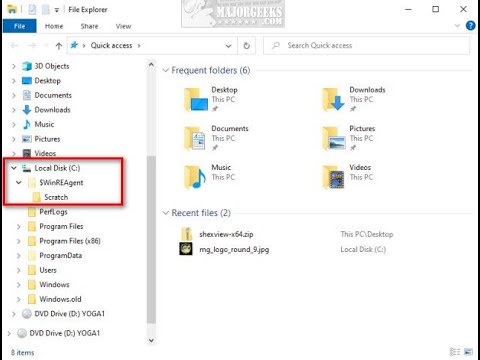
Task: Go back with the Back arrow
Action: tap(14, 46)
